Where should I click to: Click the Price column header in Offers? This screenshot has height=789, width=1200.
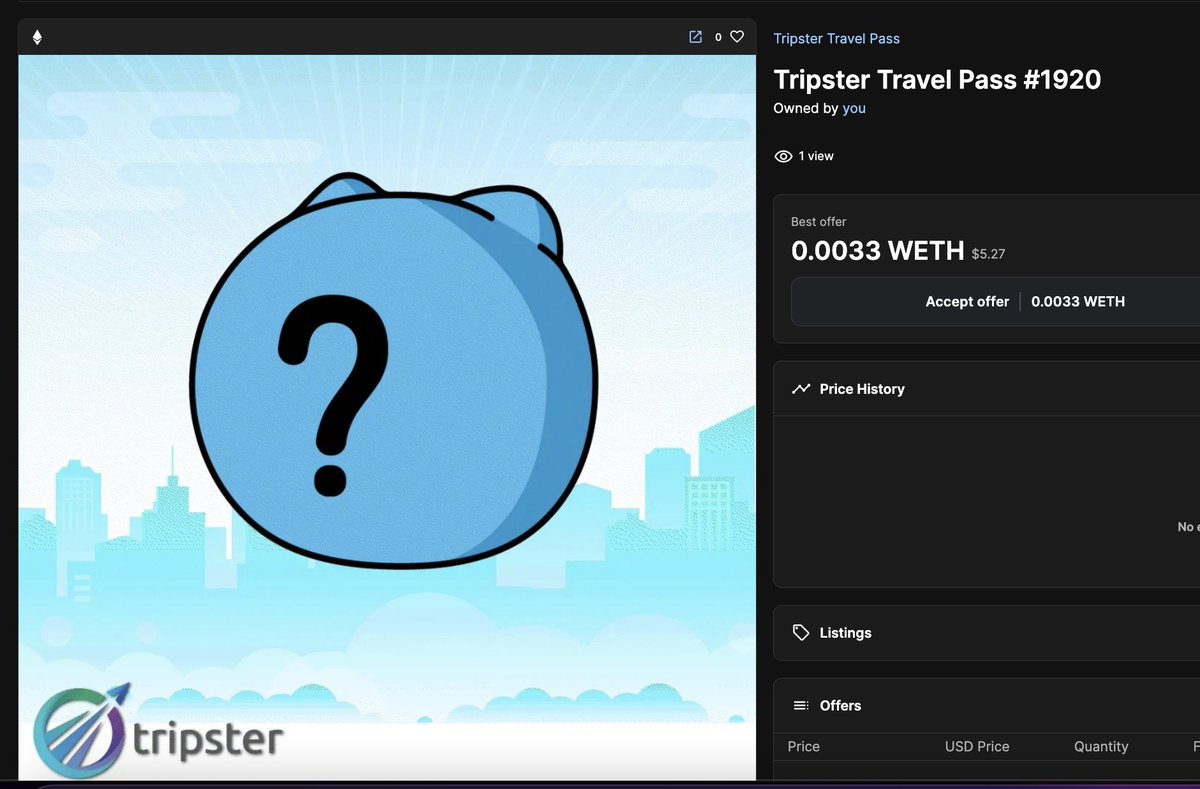[804, 746]
